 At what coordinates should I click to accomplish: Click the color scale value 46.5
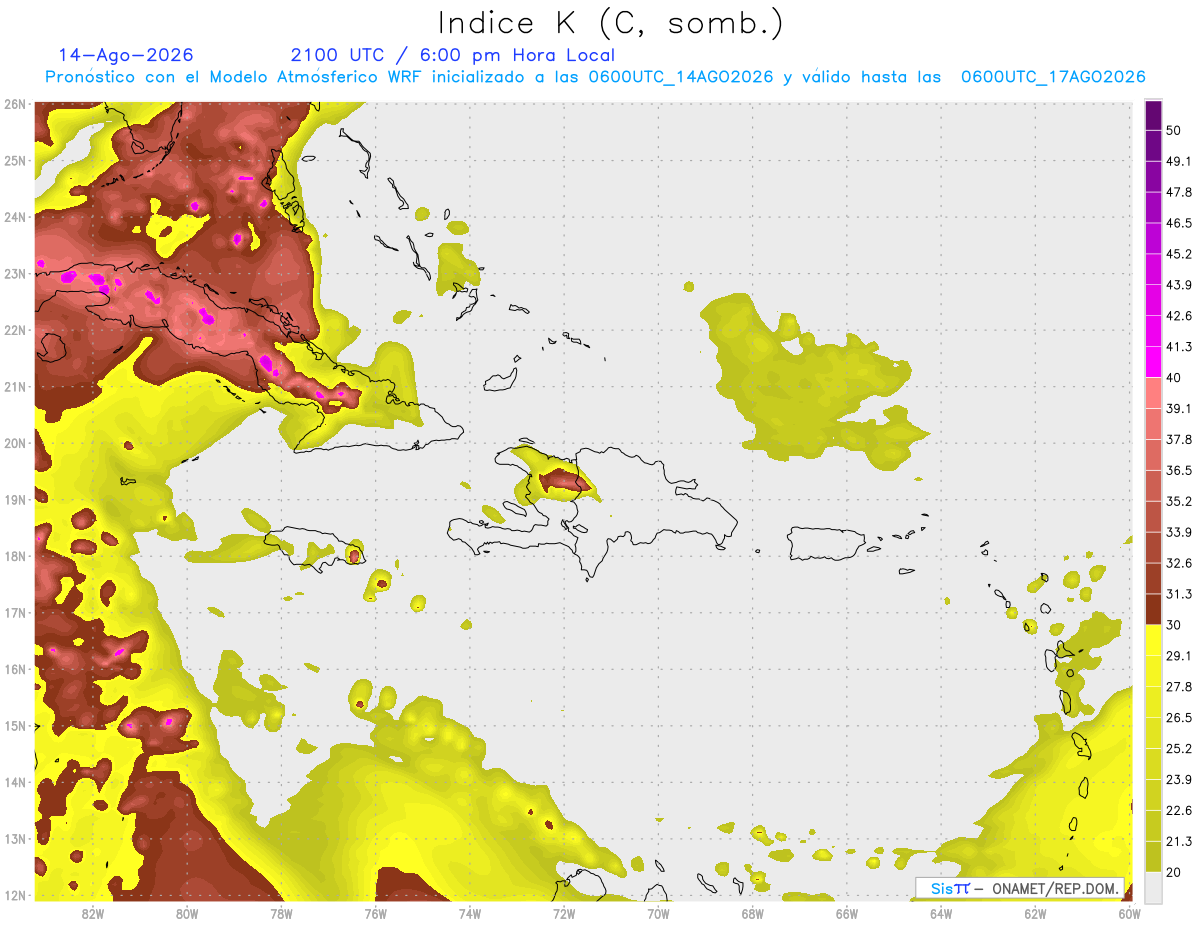[x=1179, y=223]
